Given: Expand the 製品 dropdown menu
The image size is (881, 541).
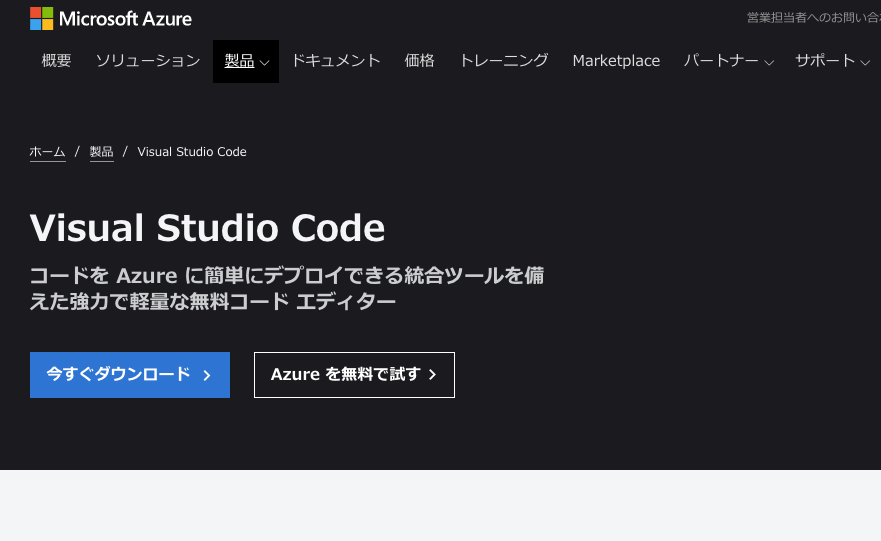Looking at the screenshot, I should point(246,61).
